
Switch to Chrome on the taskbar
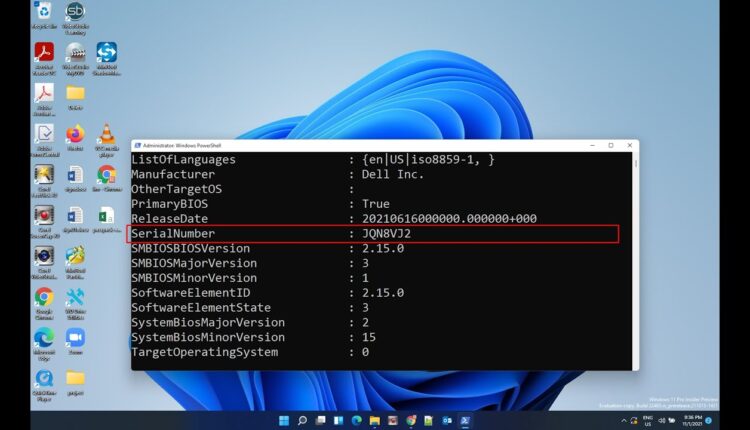pyautogui.click(x=411, y=420)
